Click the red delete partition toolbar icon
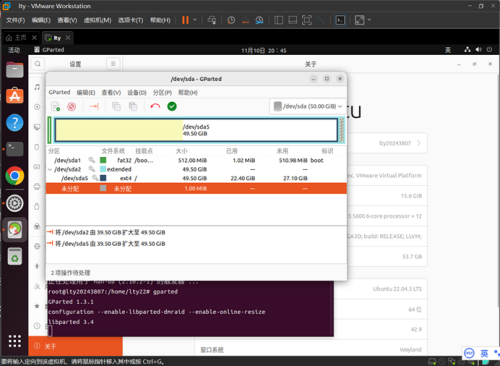The width and height of the screenshot is (500, 366). tap(71, 106)
